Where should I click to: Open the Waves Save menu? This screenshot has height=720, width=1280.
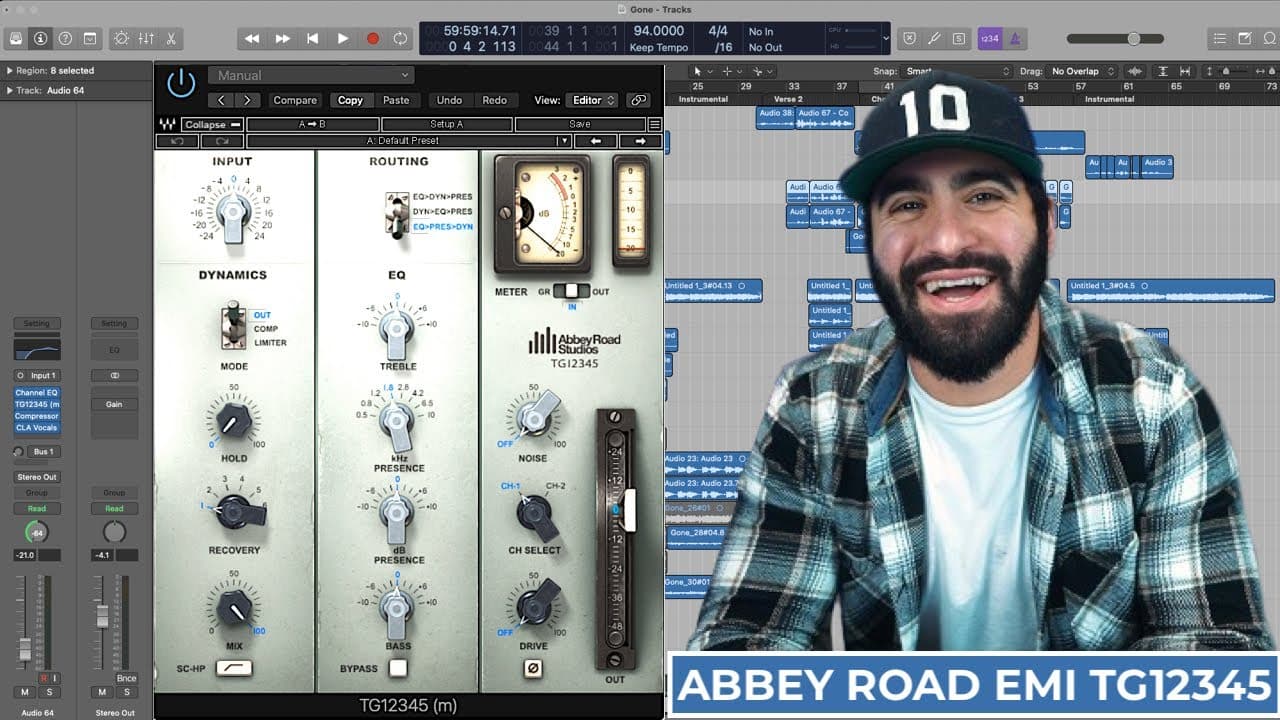click(580, 125)
